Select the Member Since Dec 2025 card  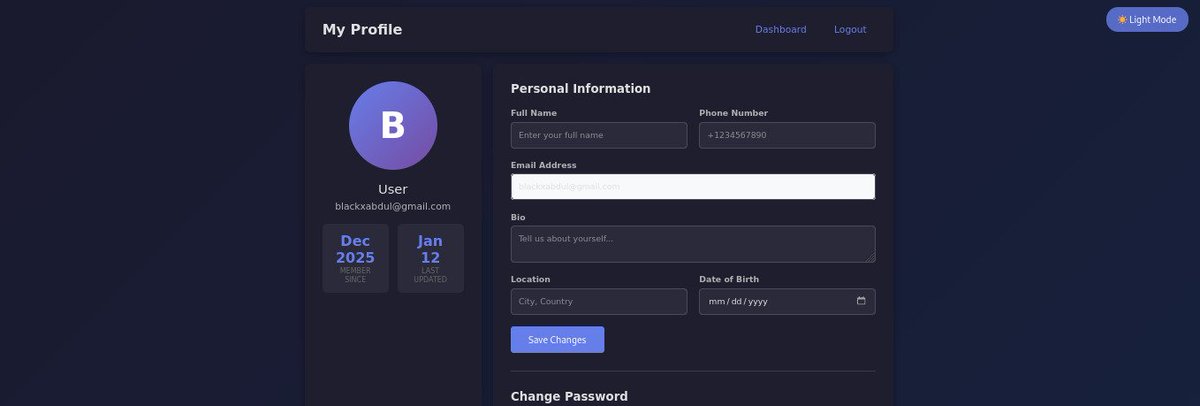click(356, 259)
